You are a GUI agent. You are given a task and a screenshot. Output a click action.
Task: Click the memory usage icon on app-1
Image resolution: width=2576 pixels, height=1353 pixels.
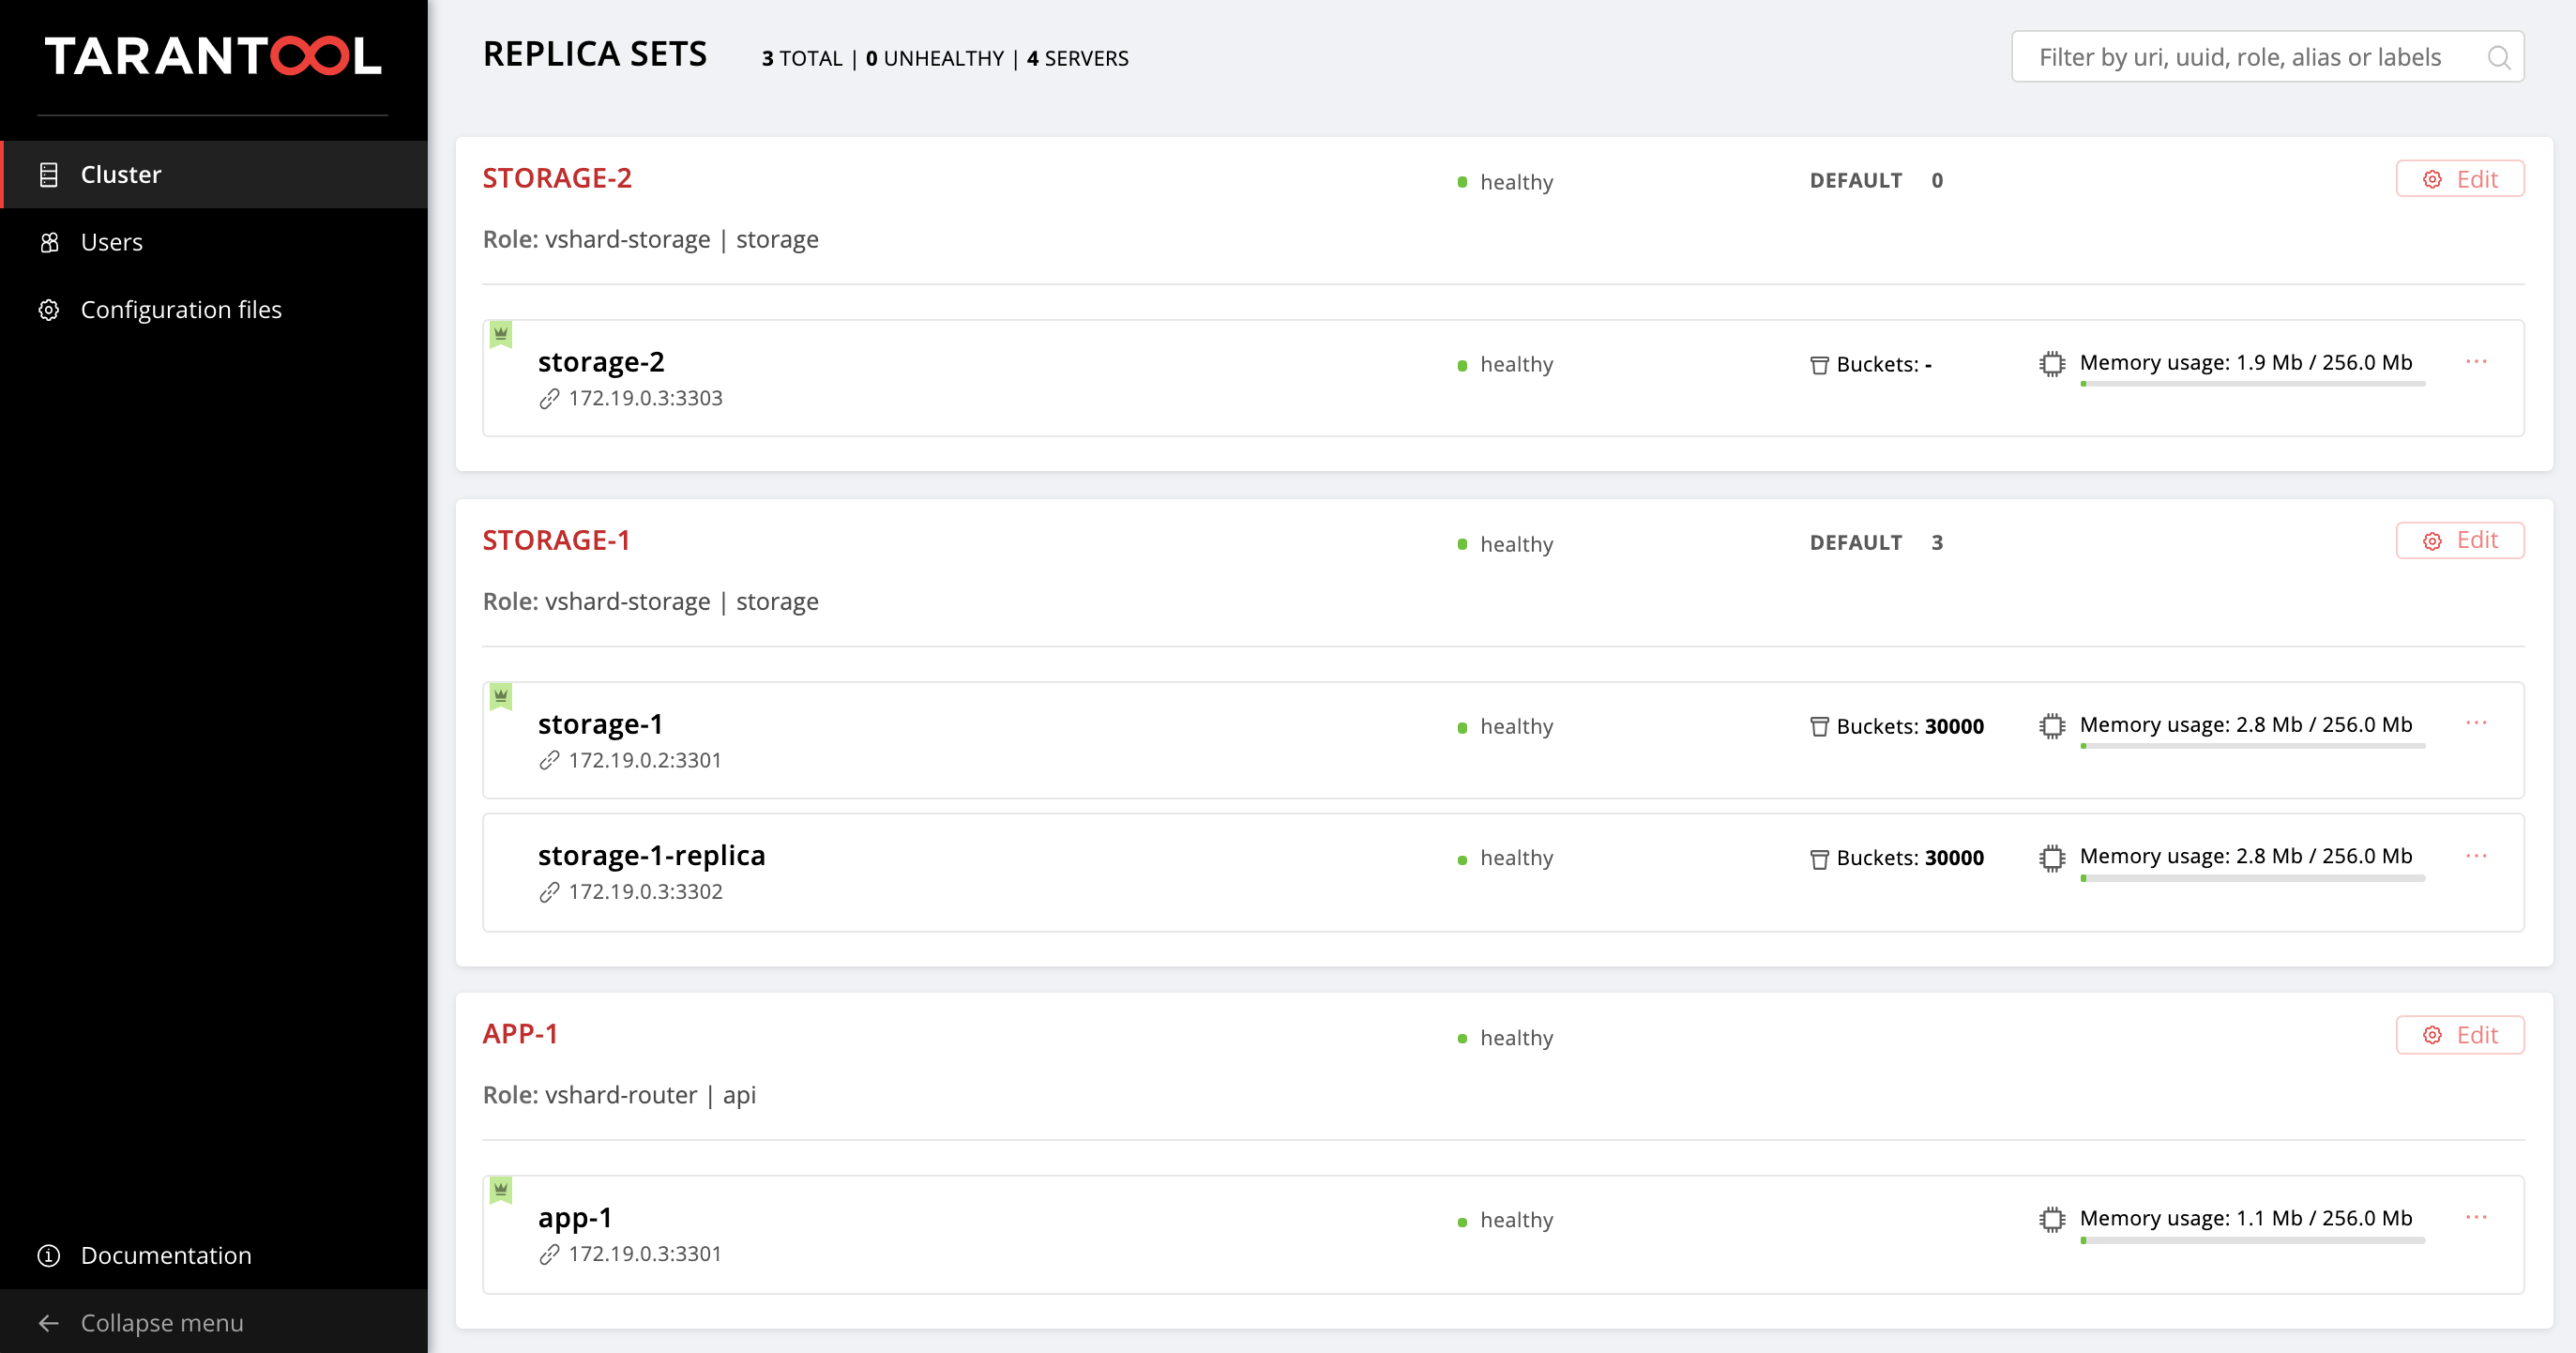click(2053, 1219)
